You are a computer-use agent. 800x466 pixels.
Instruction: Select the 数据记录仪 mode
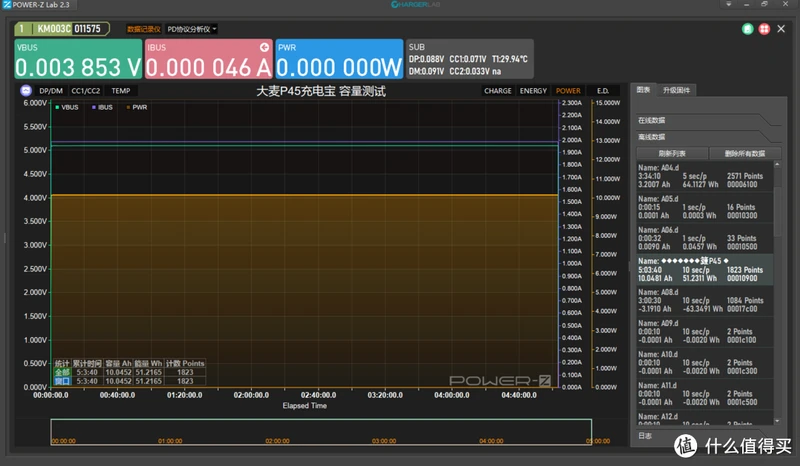(144, 29)
